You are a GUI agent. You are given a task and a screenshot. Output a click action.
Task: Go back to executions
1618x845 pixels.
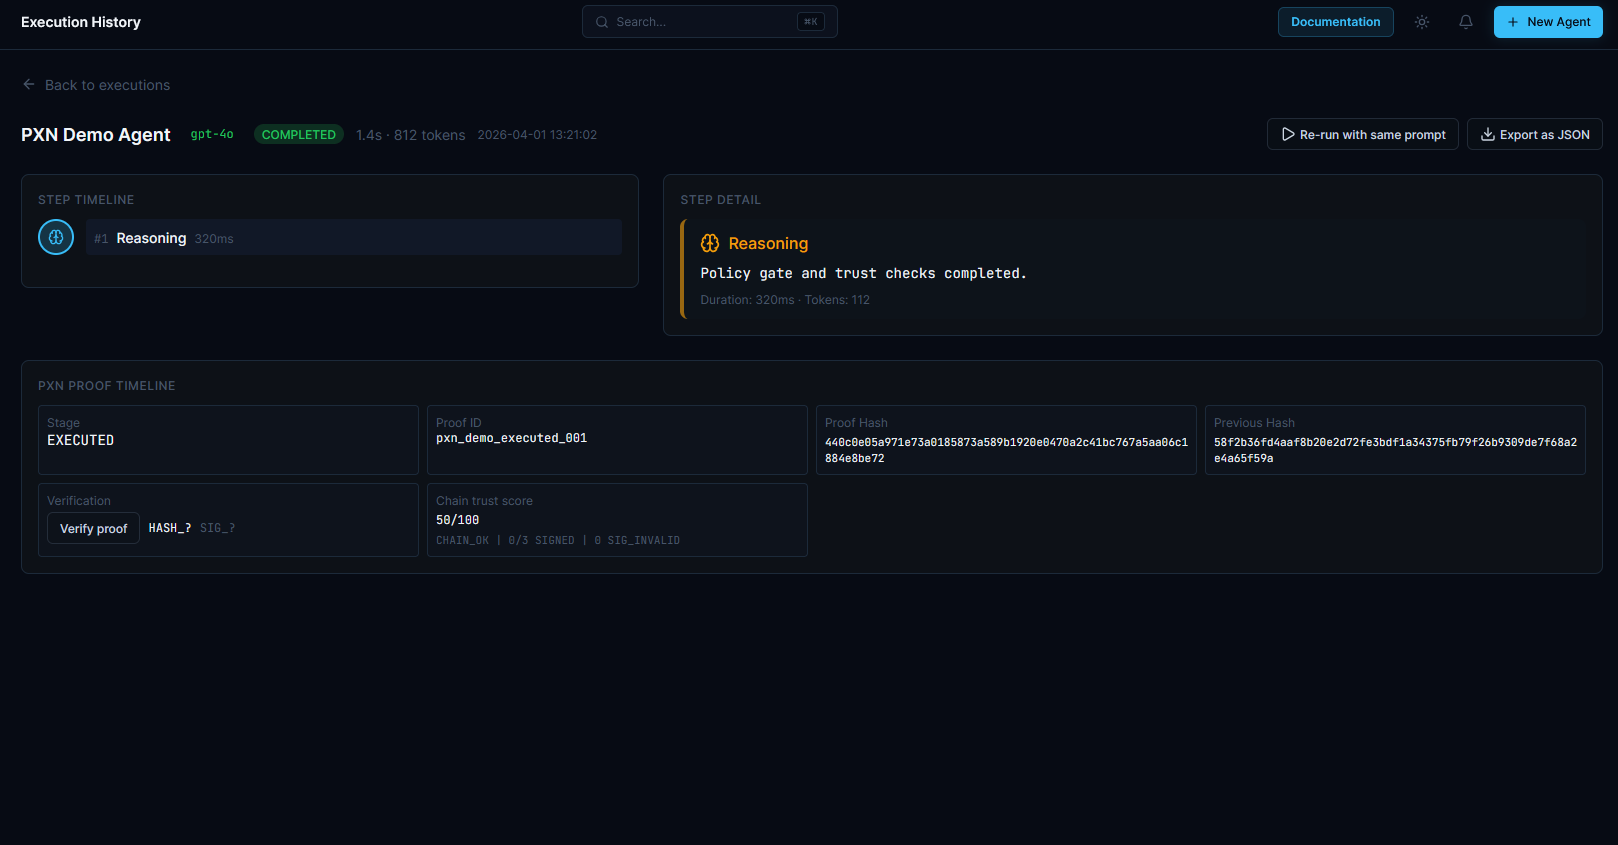(96, 85)
